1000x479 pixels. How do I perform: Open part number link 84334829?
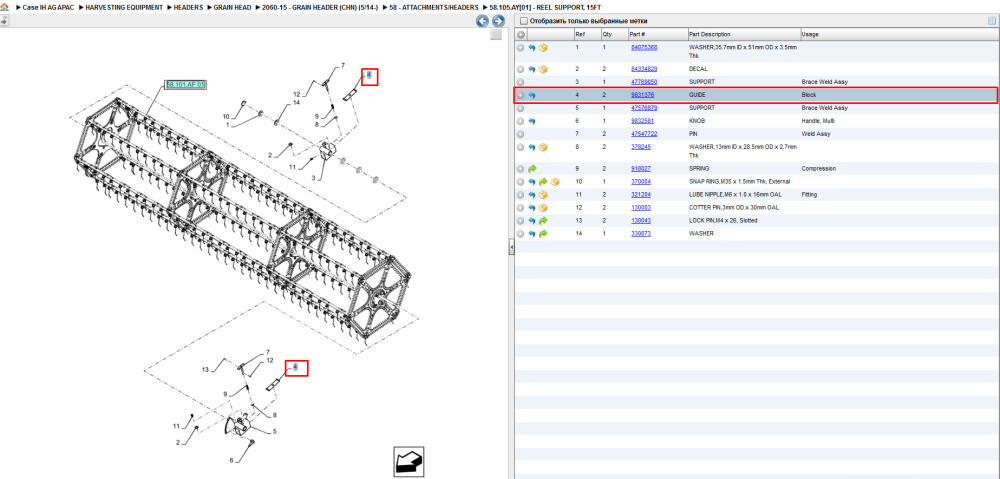point(644,69)
